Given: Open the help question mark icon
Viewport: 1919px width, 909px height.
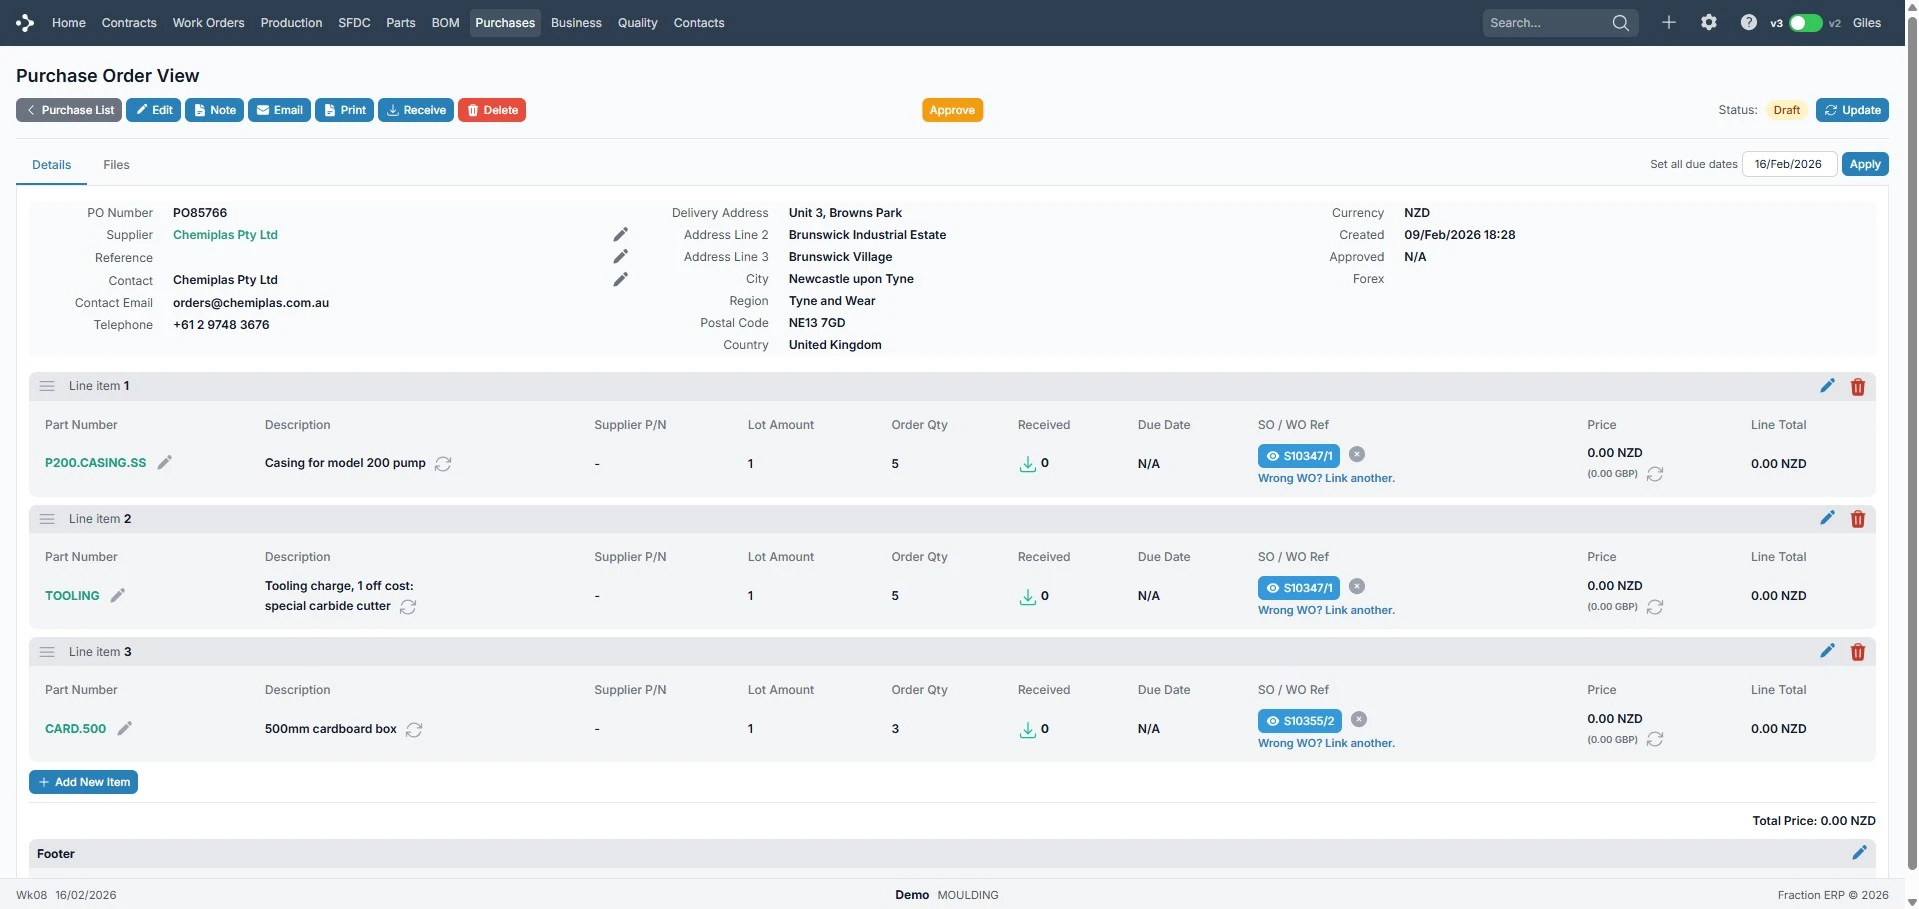Looking at the screenshot, I should [x=1748, y=22].
